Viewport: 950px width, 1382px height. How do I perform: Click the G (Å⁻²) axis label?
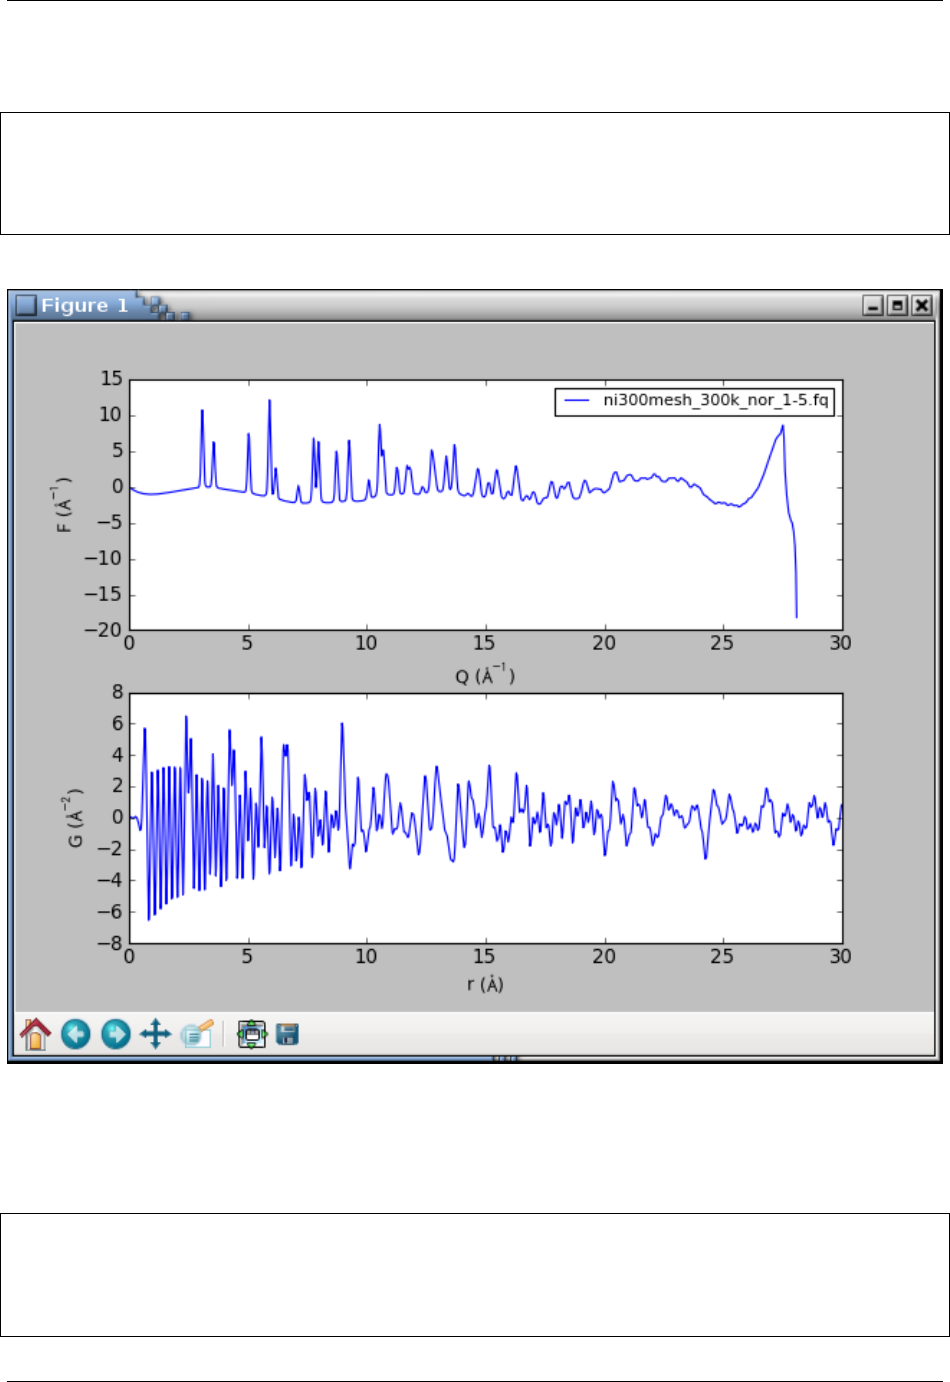point(75,818)
